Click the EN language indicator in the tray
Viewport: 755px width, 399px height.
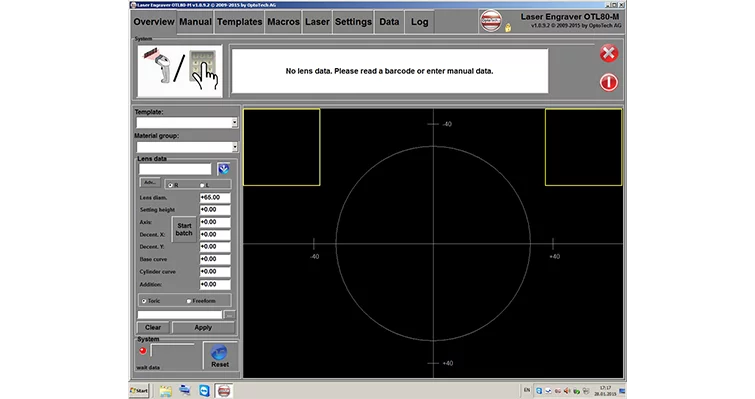click(x=527, y=390)
